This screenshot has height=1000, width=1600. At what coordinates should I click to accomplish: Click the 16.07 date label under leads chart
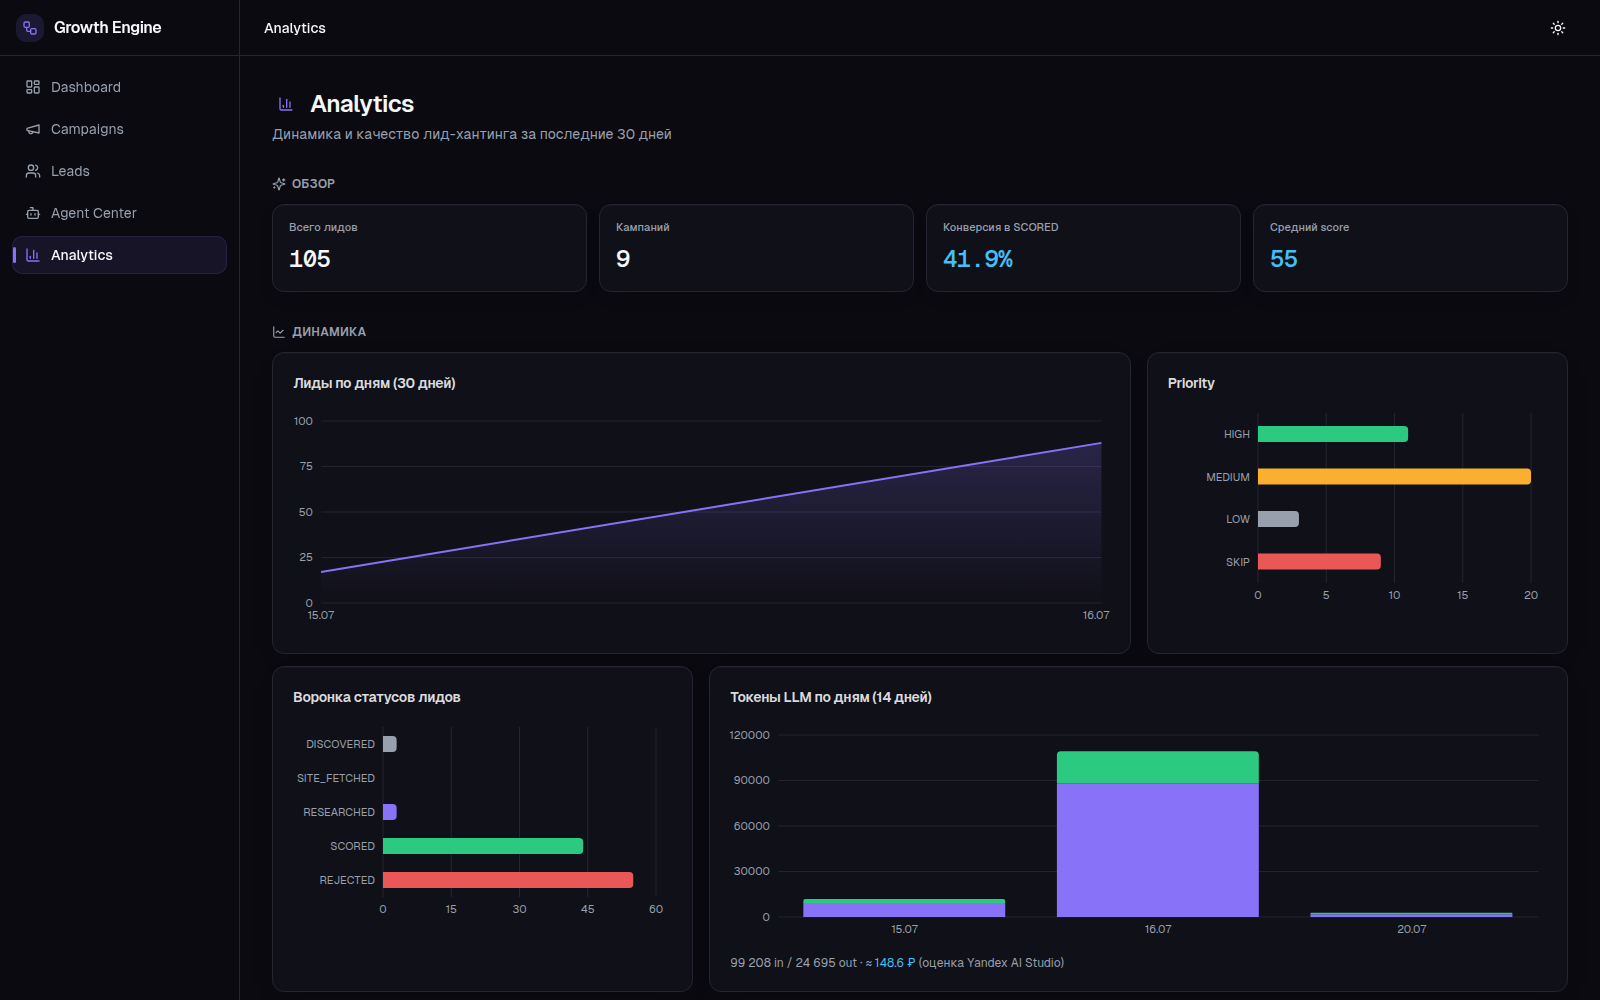[x=1096, y=615]
